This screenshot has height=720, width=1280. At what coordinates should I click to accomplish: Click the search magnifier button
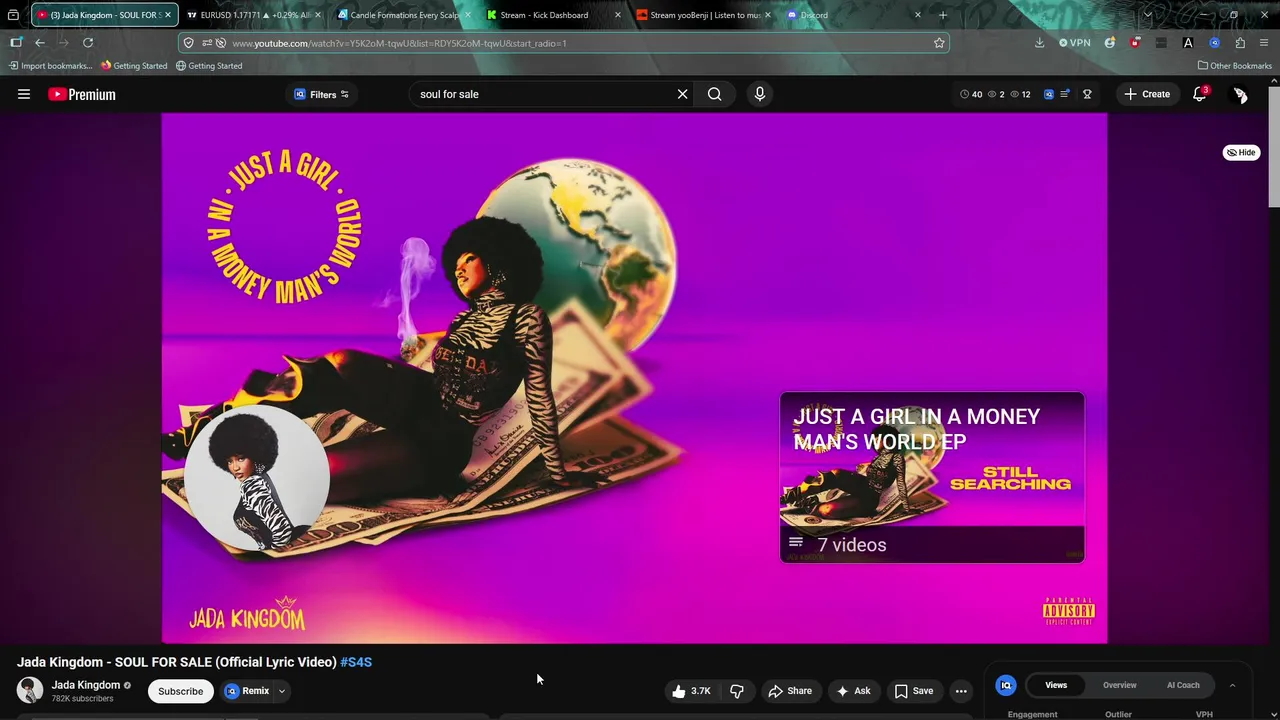pos(714,94)
